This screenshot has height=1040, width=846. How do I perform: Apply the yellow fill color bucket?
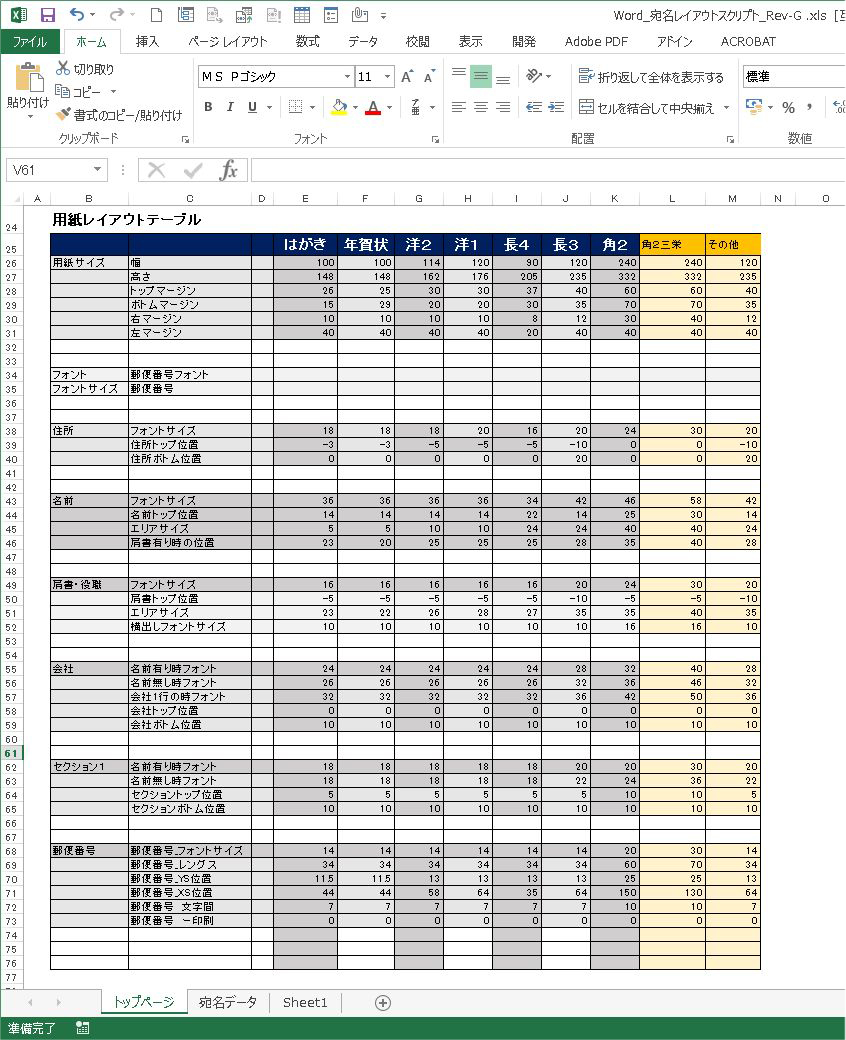[x=339, y=107]
